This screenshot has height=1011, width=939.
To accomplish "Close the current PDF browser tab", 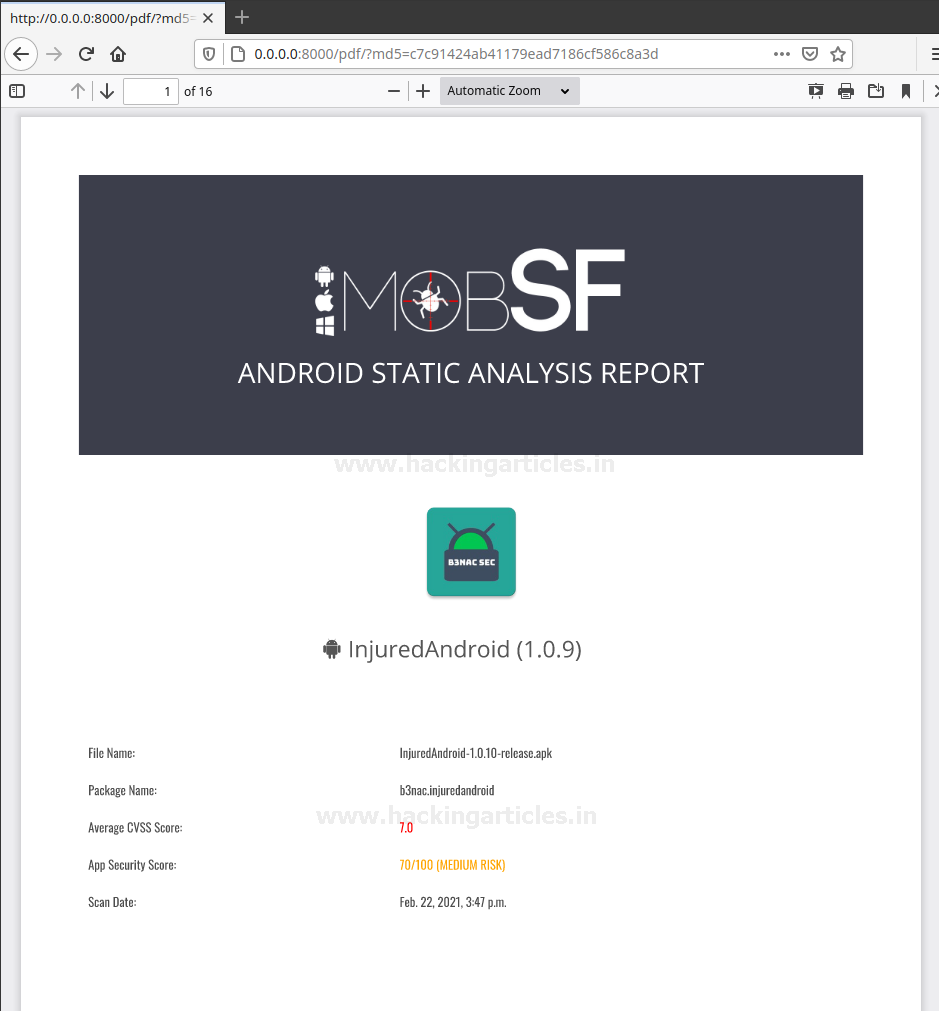I will (208, 18).
